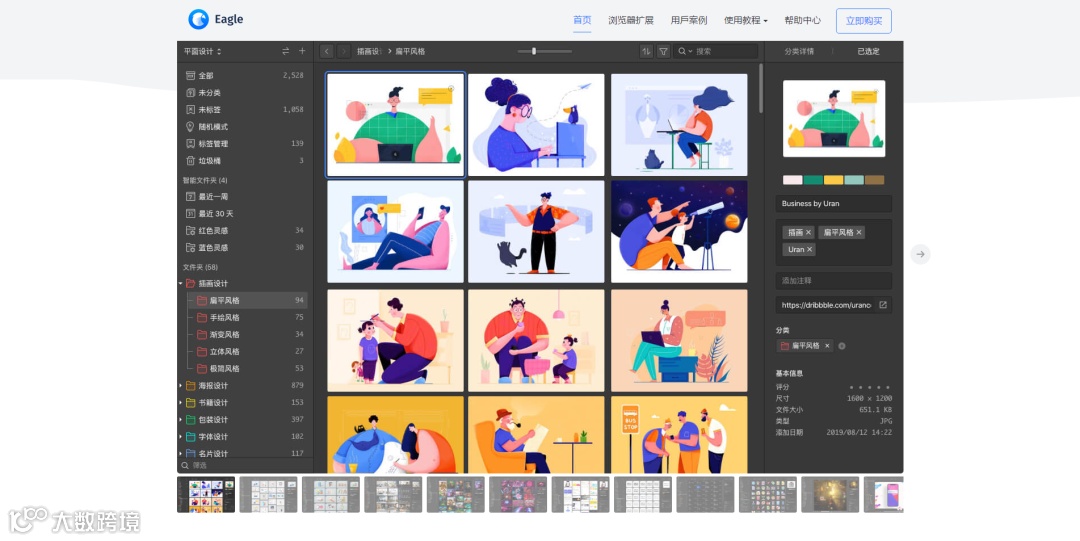
Task: Select 随机模式 in the sidebar
Action: pos(245,127)
